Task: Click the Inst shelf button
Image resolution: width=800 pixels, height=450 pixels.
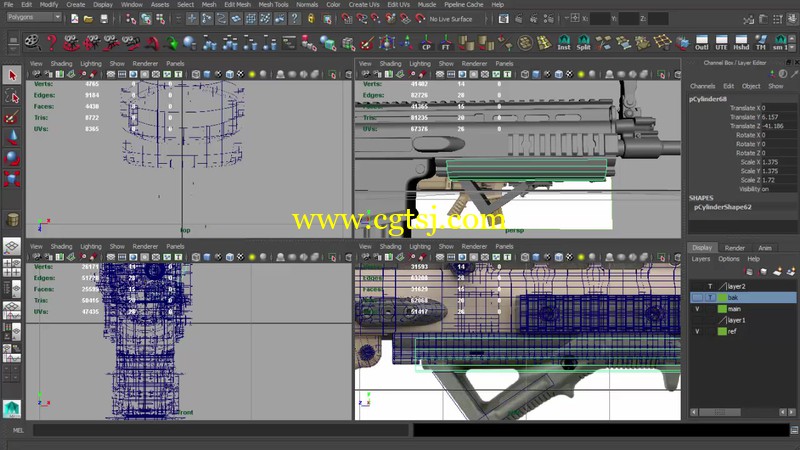Action: tap(564, 43)
